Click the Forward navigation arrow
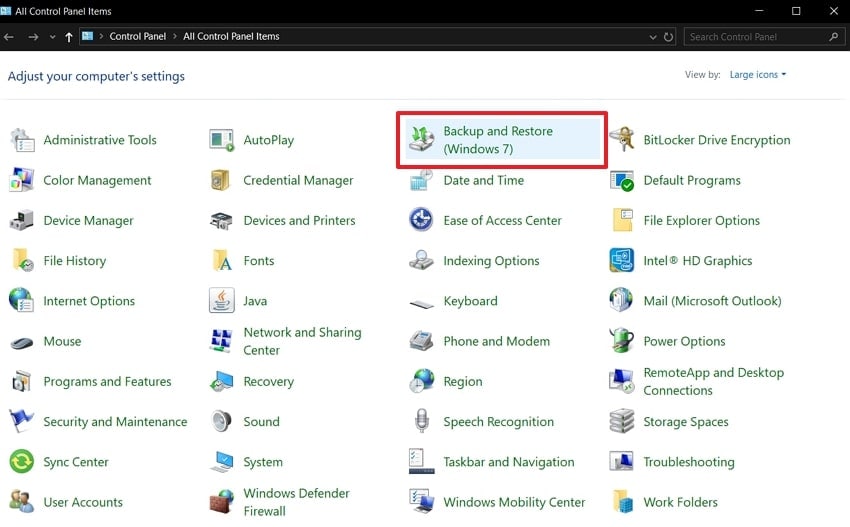850x527 pixels. 33,37
